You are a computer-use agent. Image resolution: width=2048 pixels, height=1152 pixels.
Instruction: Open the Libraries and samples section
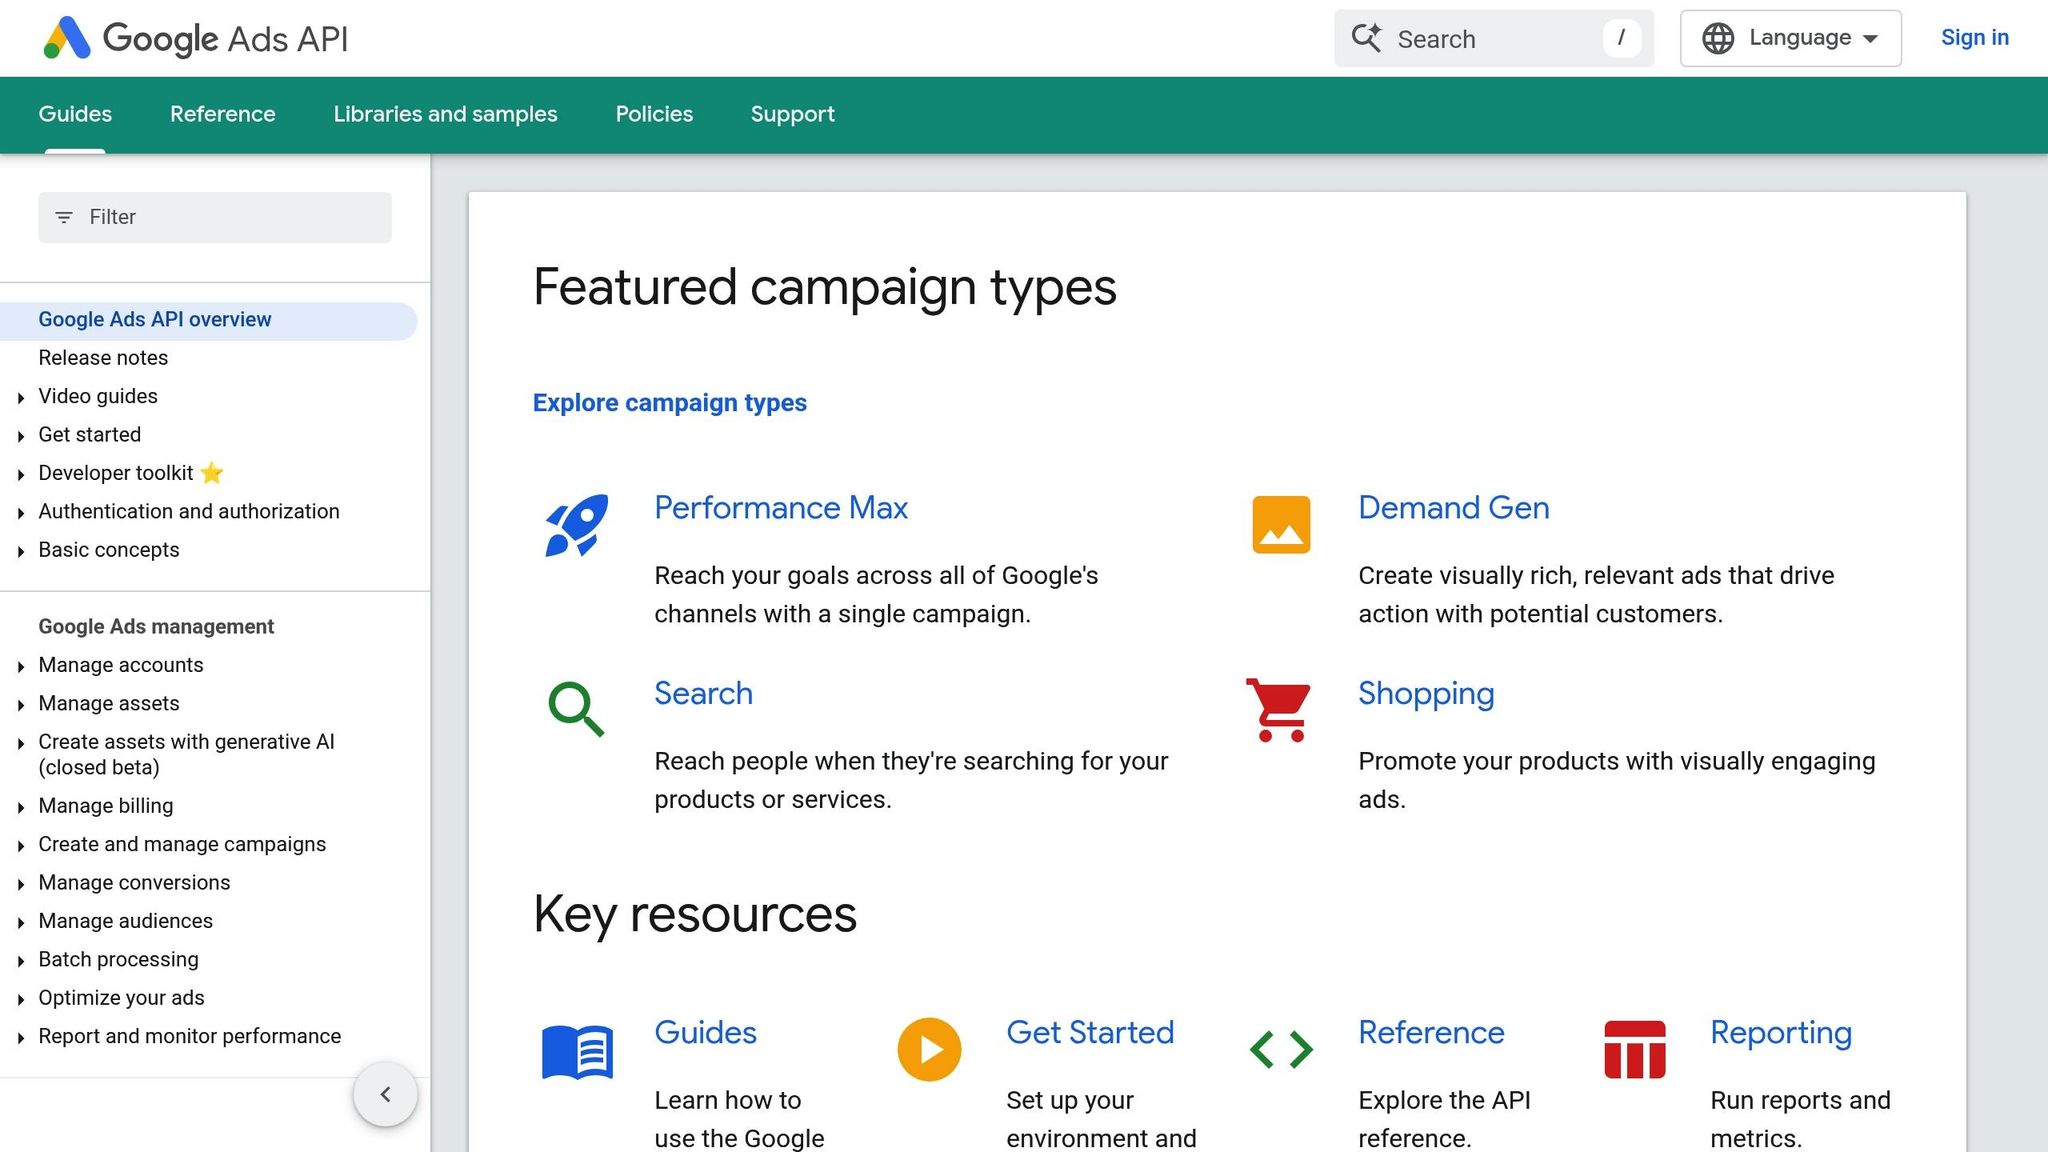[445, 114]
